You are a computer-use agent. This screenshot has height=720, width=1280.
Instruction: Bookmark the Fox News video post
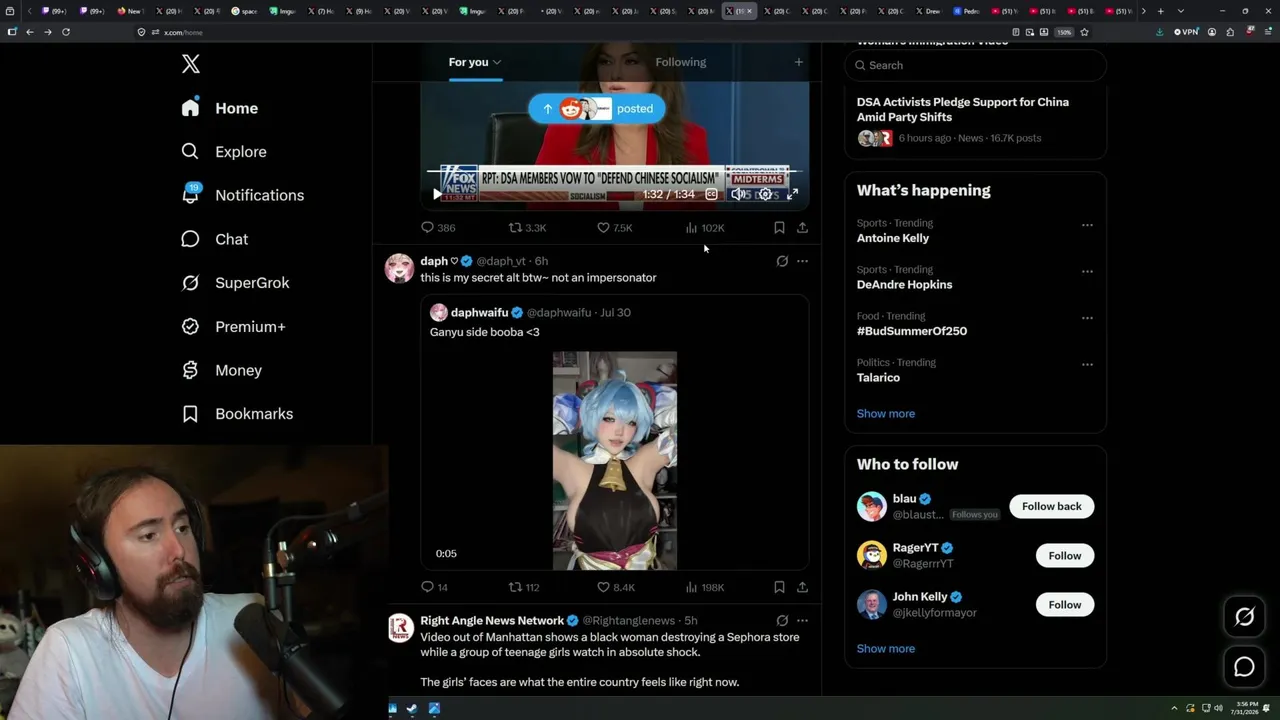(779, 228)
